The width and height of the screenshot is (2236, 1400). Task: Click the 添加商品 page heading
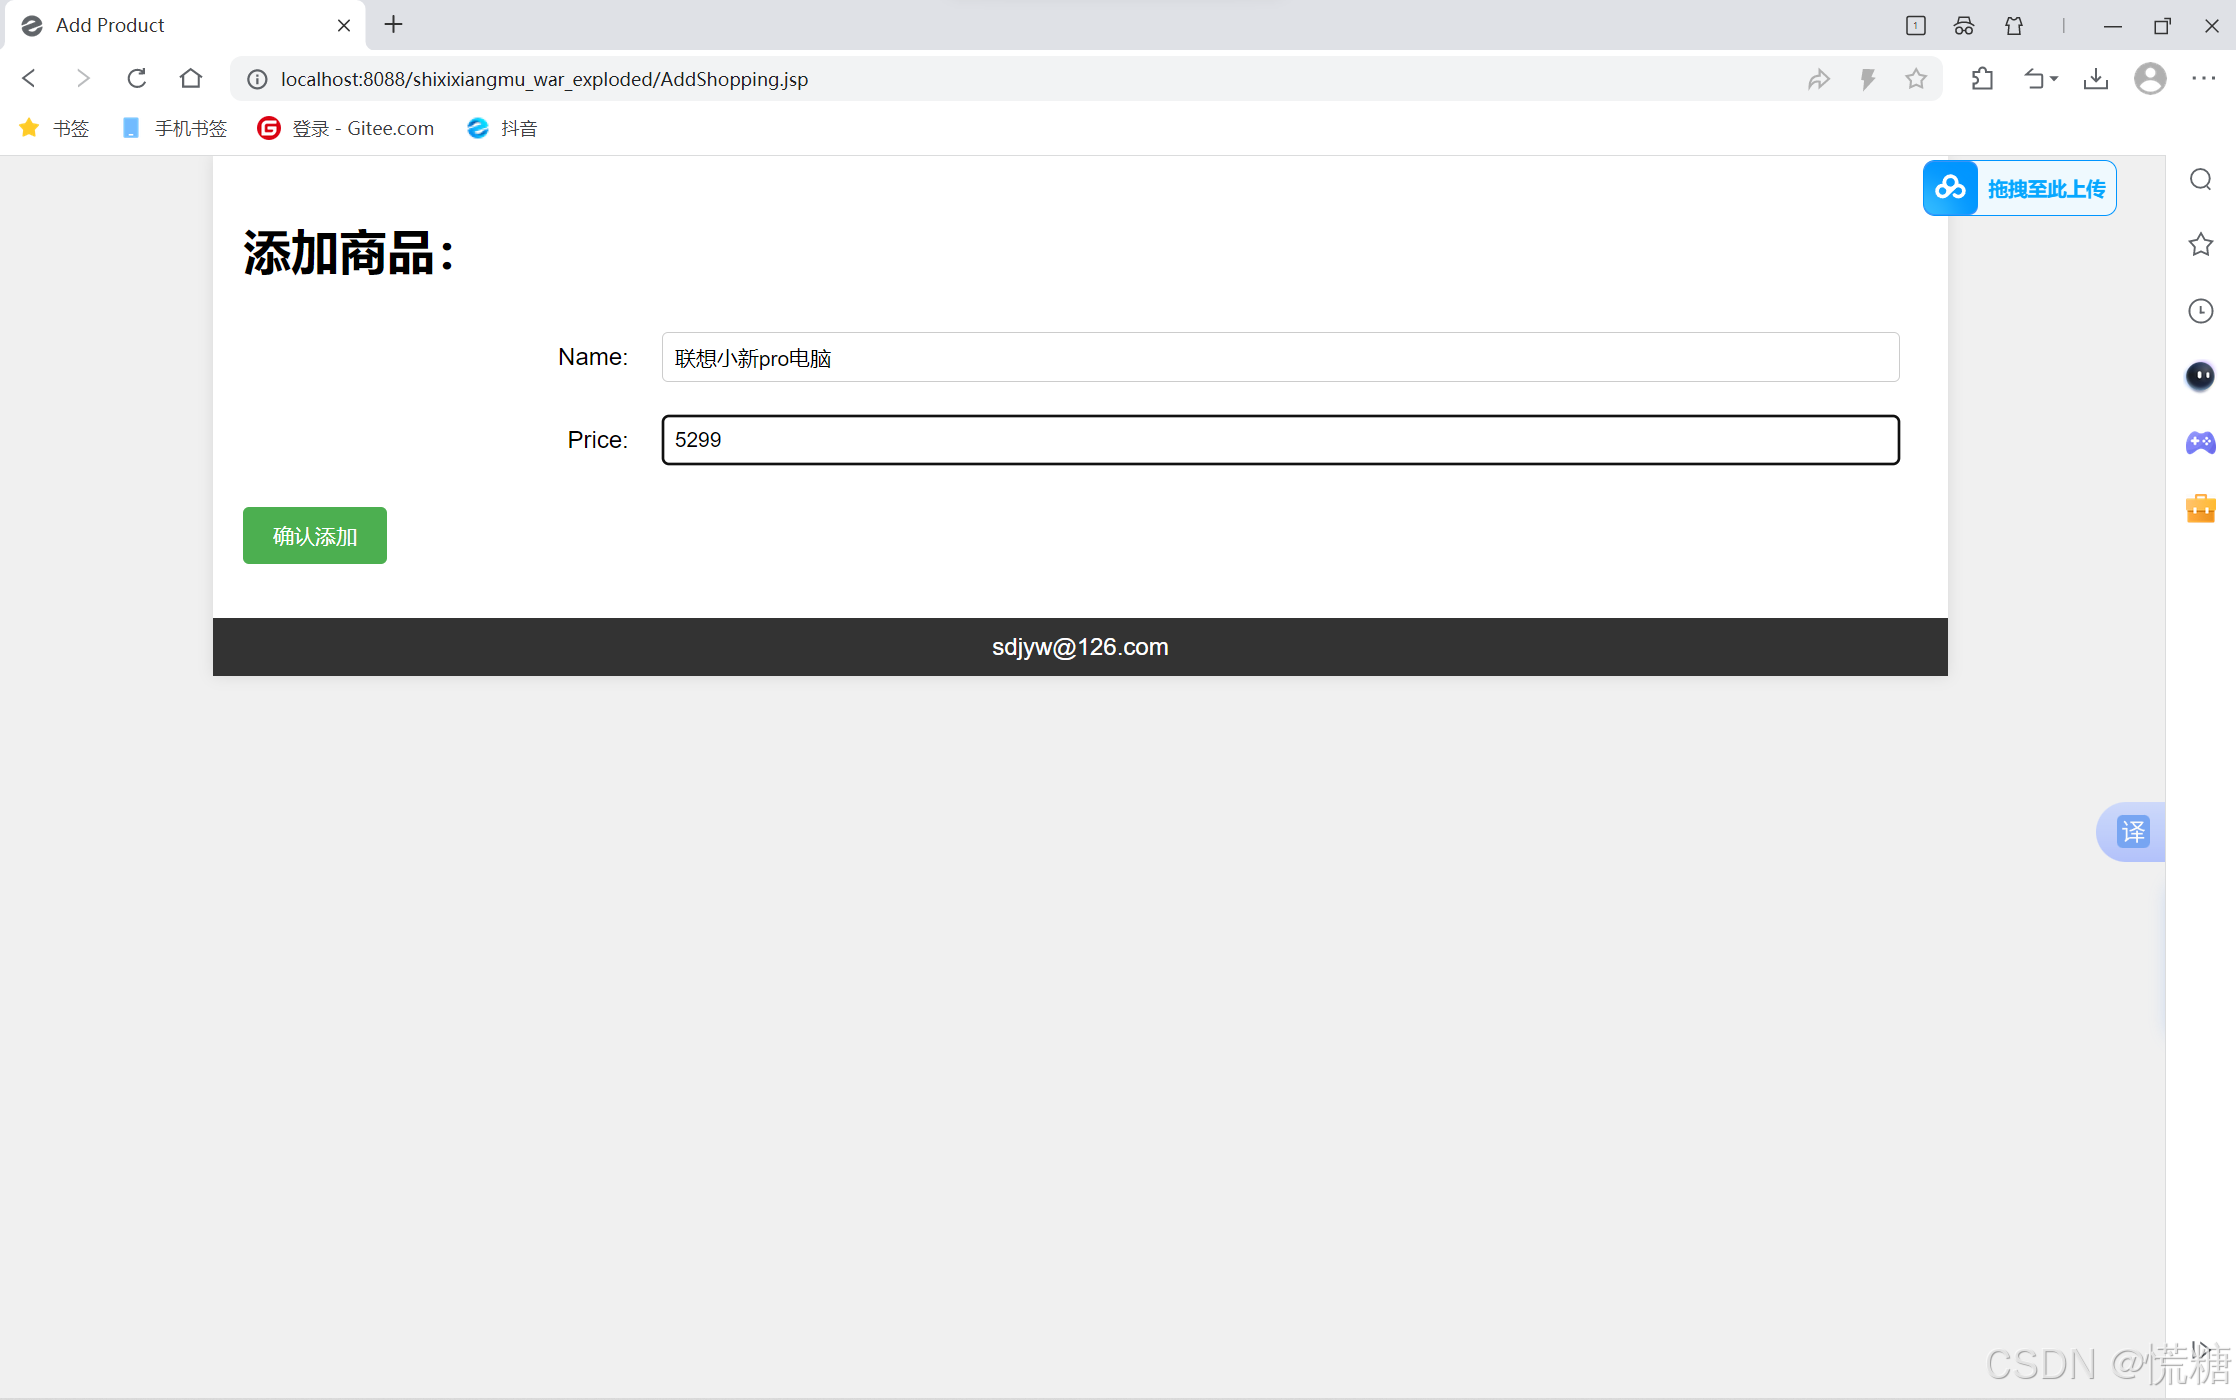(x=349, y=253)
